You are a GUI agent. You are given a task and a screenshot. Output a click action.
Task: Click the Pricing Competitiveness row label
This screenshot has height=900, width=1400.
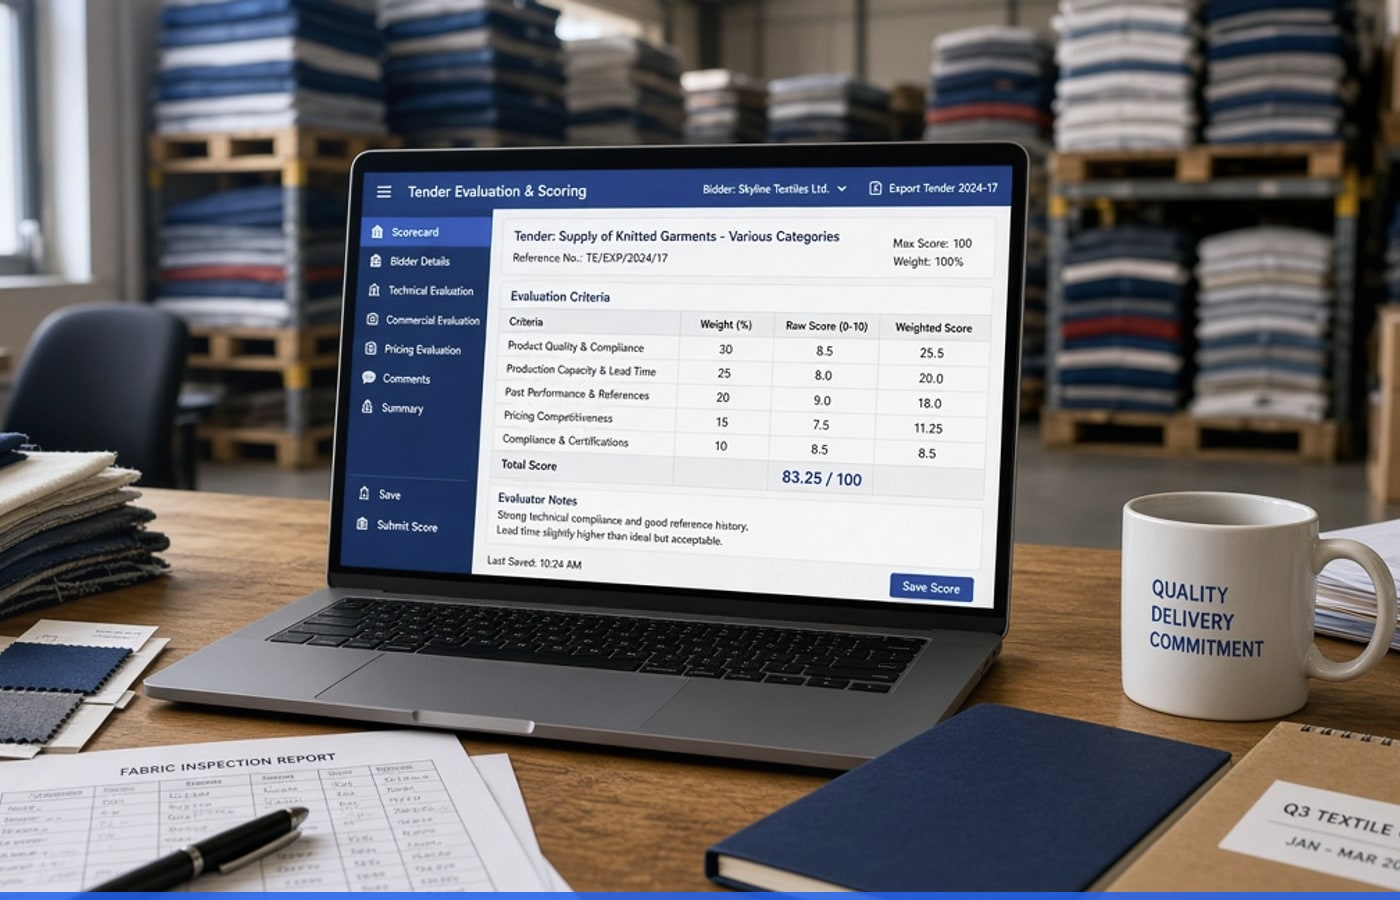pos(558,416)
